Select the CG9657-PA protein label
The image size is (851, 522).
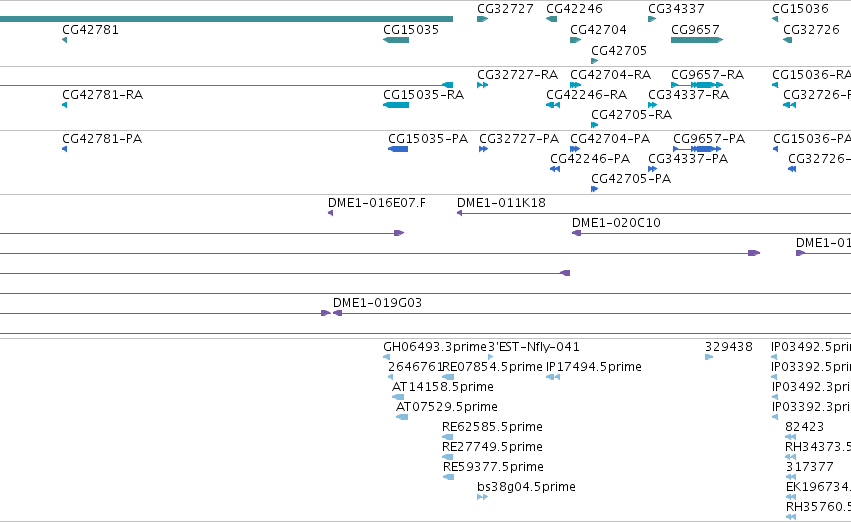click(709, 139)
